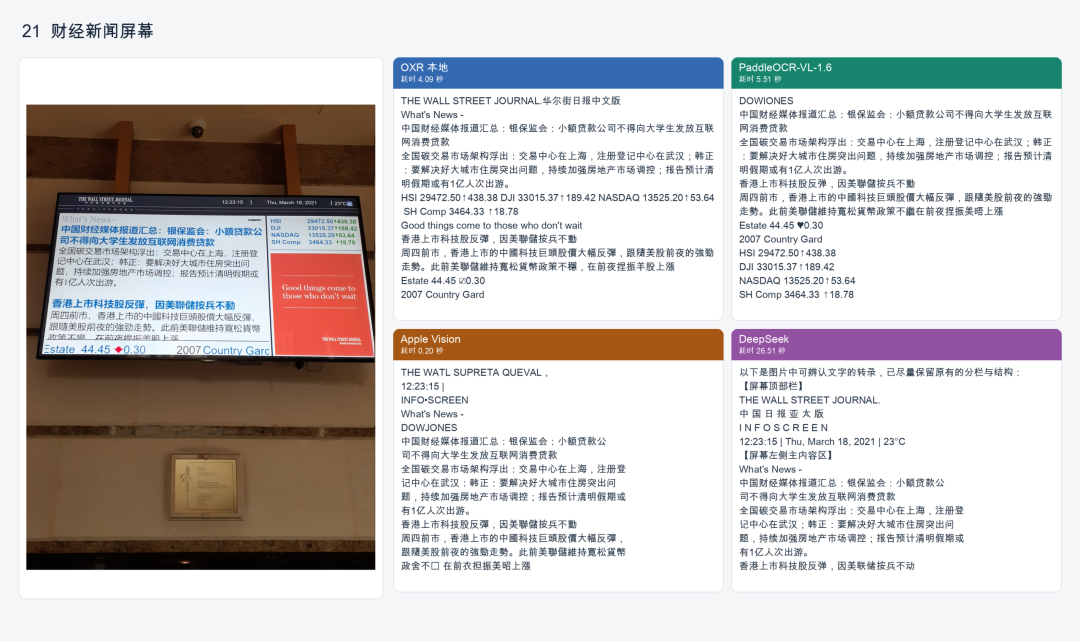Select the spaced "I N F O S C R E E N" line
The image size is (1080, 641).
784,428
